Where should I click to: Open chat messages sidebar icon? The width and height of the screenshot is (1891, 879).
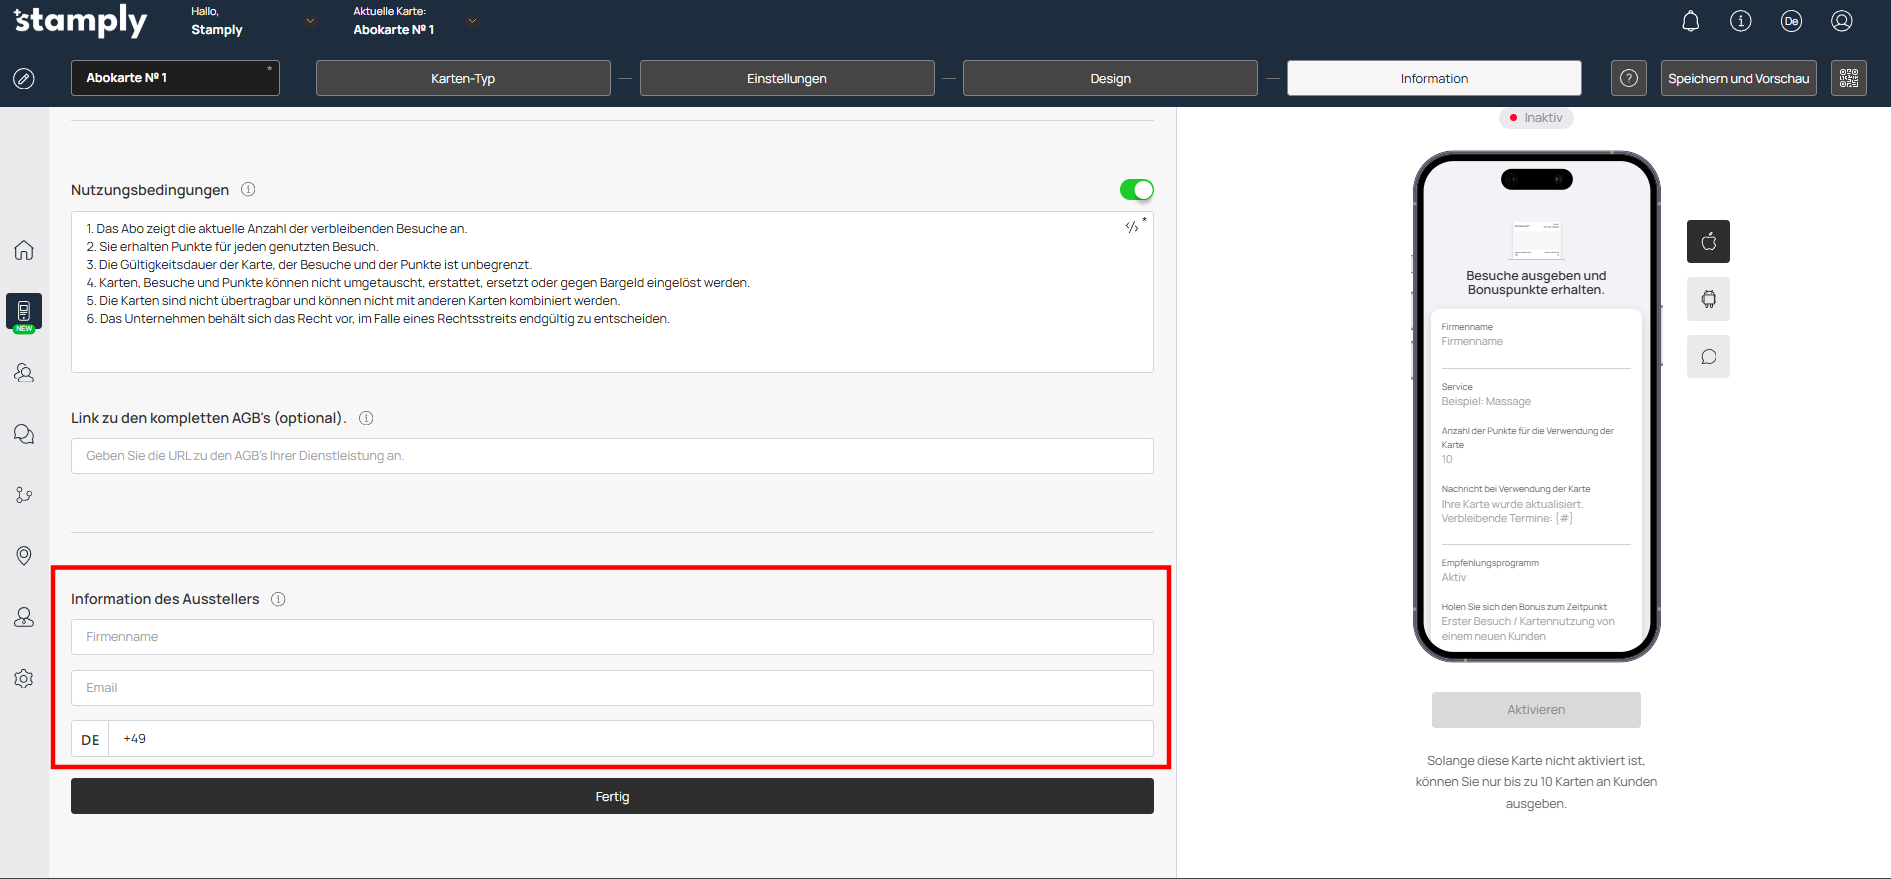tap(24, 434)
